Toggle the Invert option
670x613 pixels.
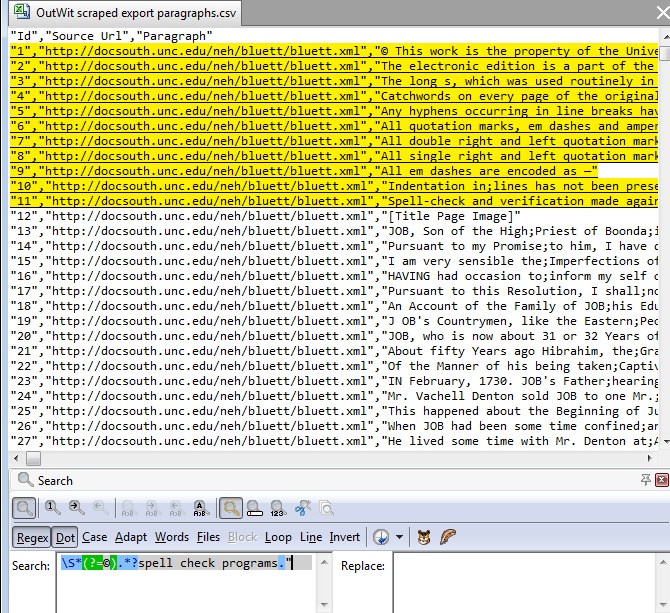344,537
